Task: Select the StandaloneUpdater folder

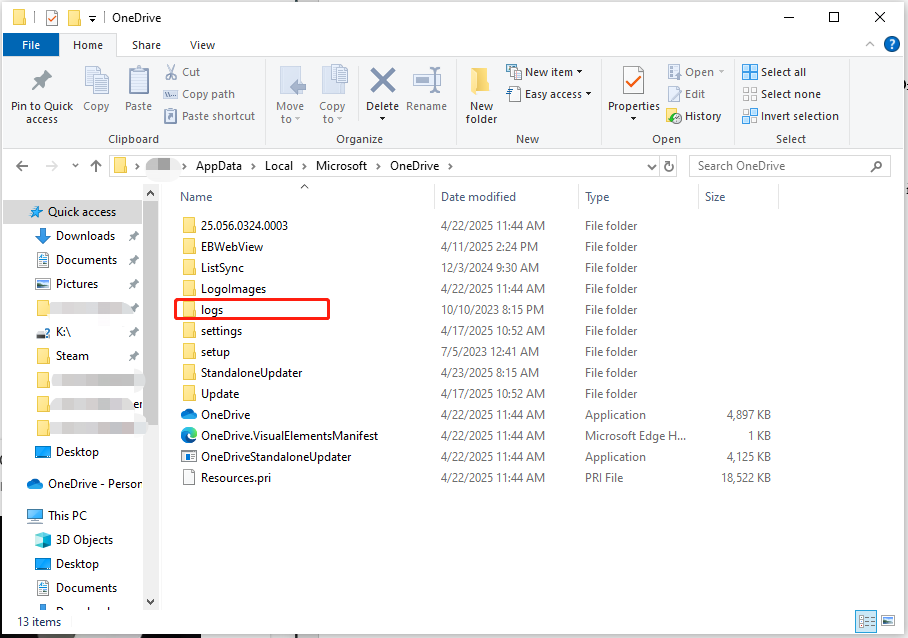Action: pyautogui.click(x=251, y=373)
